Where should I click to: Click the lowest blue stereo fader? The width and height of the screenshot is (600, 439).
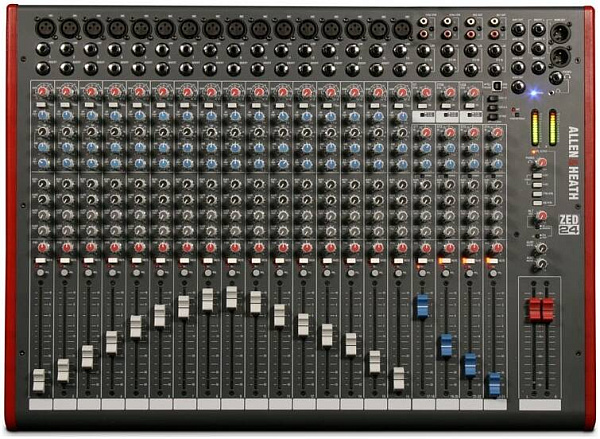pyautogui.click(x=494, y=384)
